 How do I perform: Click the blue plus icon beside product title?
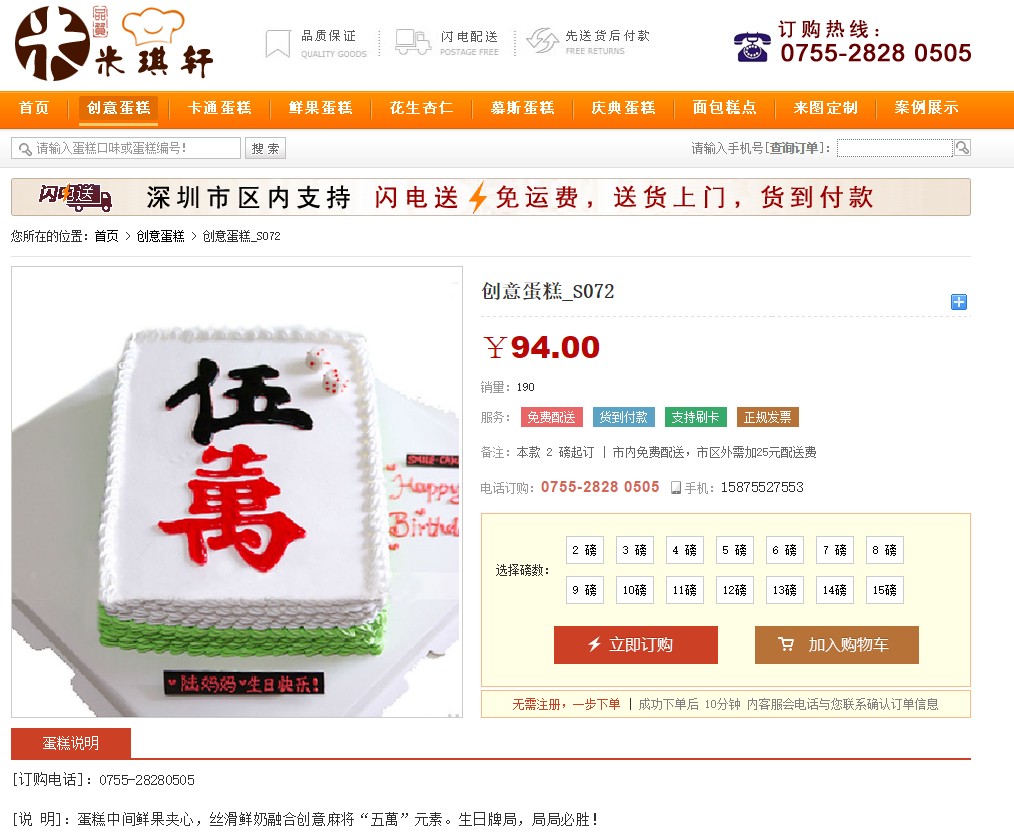point(958,301)
